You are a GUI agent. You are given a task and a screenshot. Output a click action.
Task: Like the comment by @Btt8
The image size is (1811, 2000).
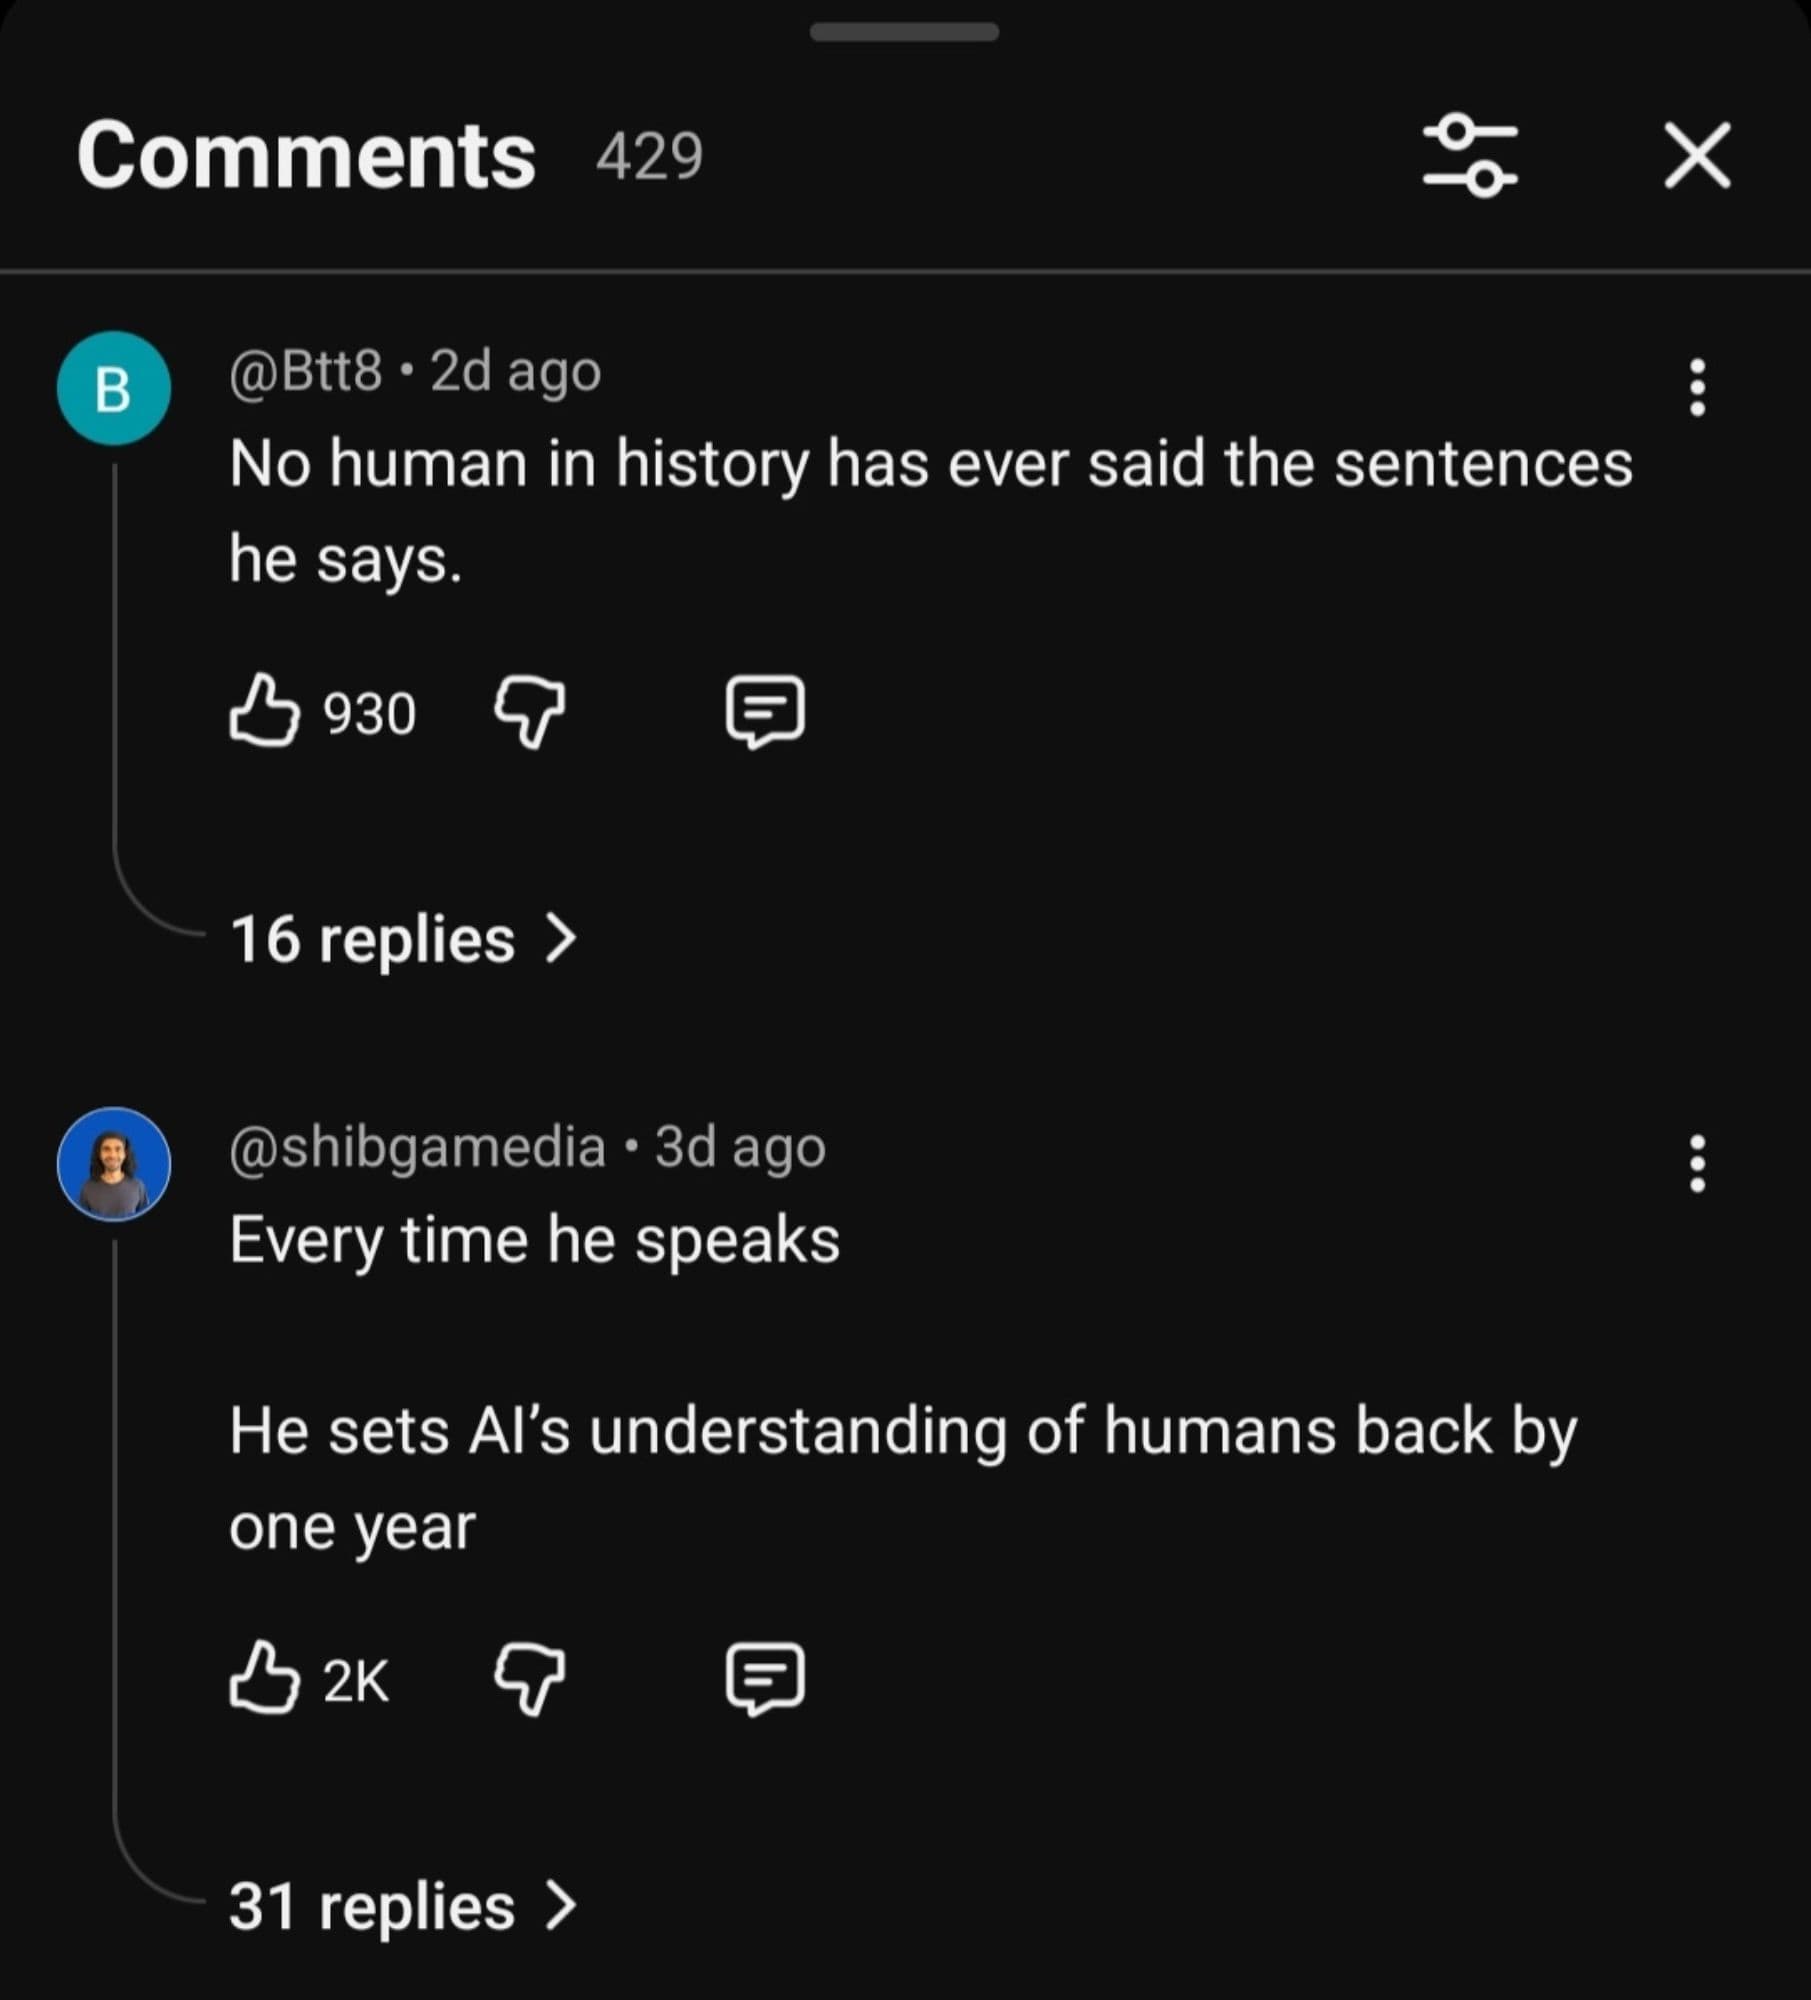264,711
